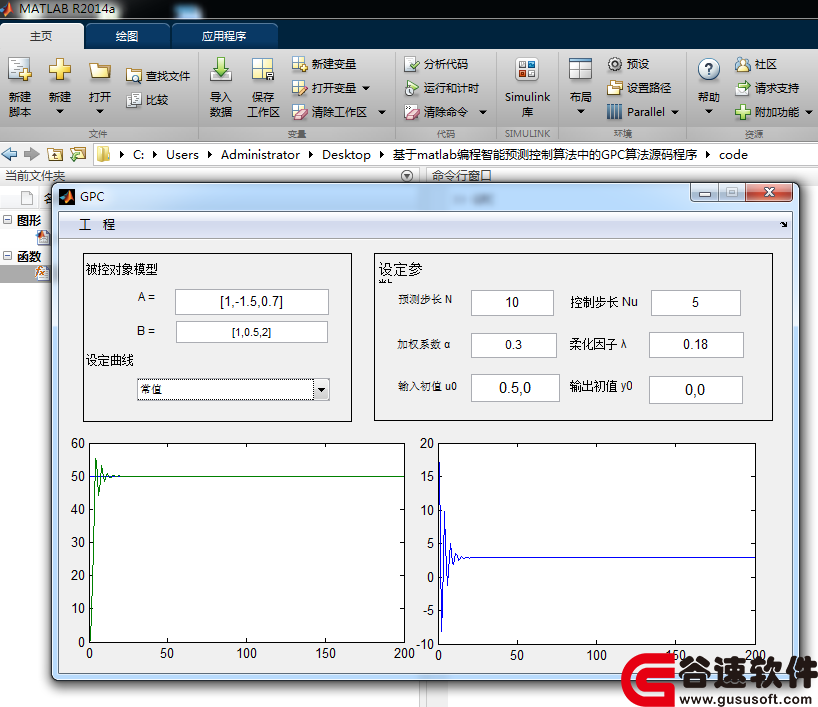Click the GPC算法源码程序 folder path segment
The width and height of the screenshot is (818, 707).
click(x=545, y=154)
